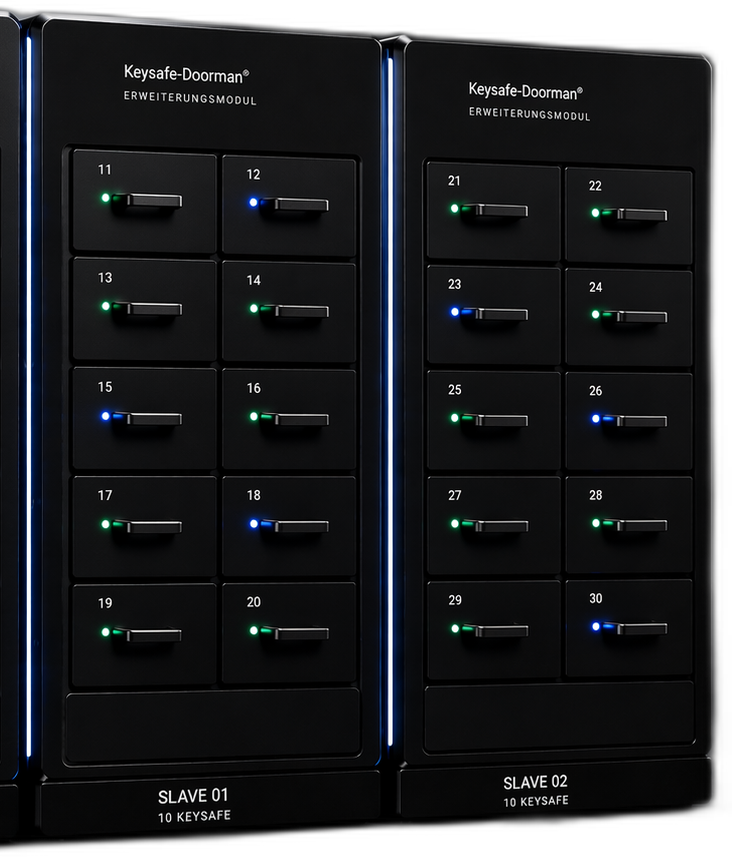
Task: Click the blue LED on compartment 30
Action: point(596,626)
